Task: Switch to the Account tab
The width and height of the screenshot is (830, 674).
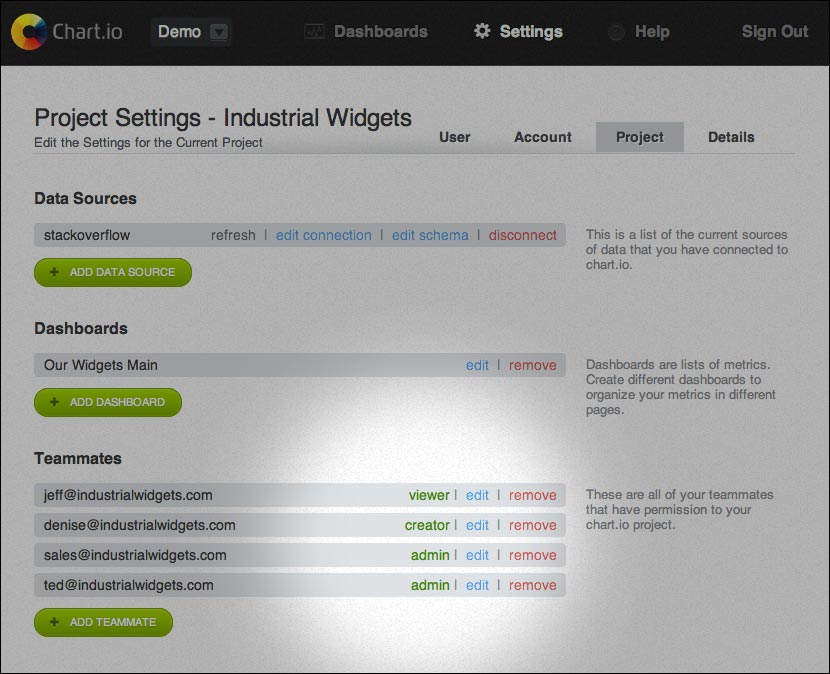Action: [543, 137]
